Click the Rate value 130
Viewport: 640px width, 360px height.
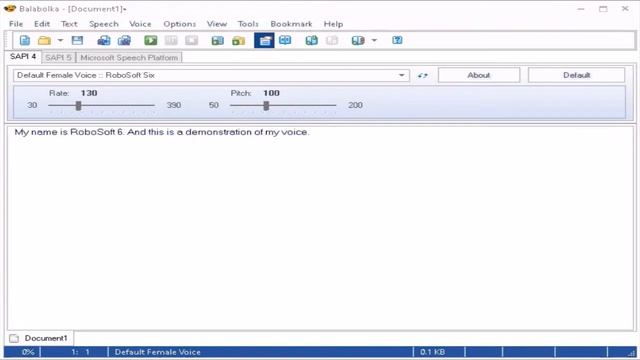point(89,93)
